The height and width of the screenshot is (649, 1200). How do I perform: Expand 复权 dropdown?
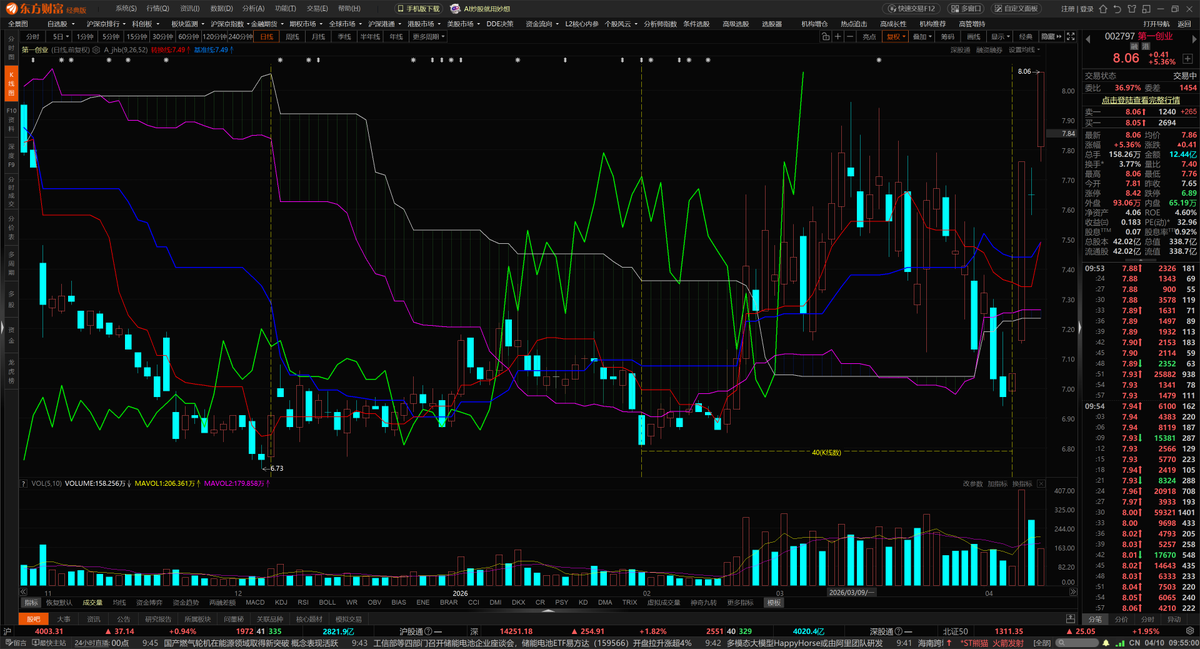coord(904,37)
